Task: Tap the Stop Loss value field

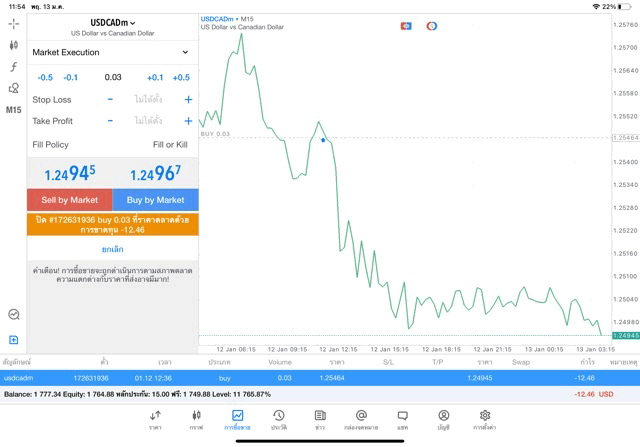Action: [x=148, y=99]
